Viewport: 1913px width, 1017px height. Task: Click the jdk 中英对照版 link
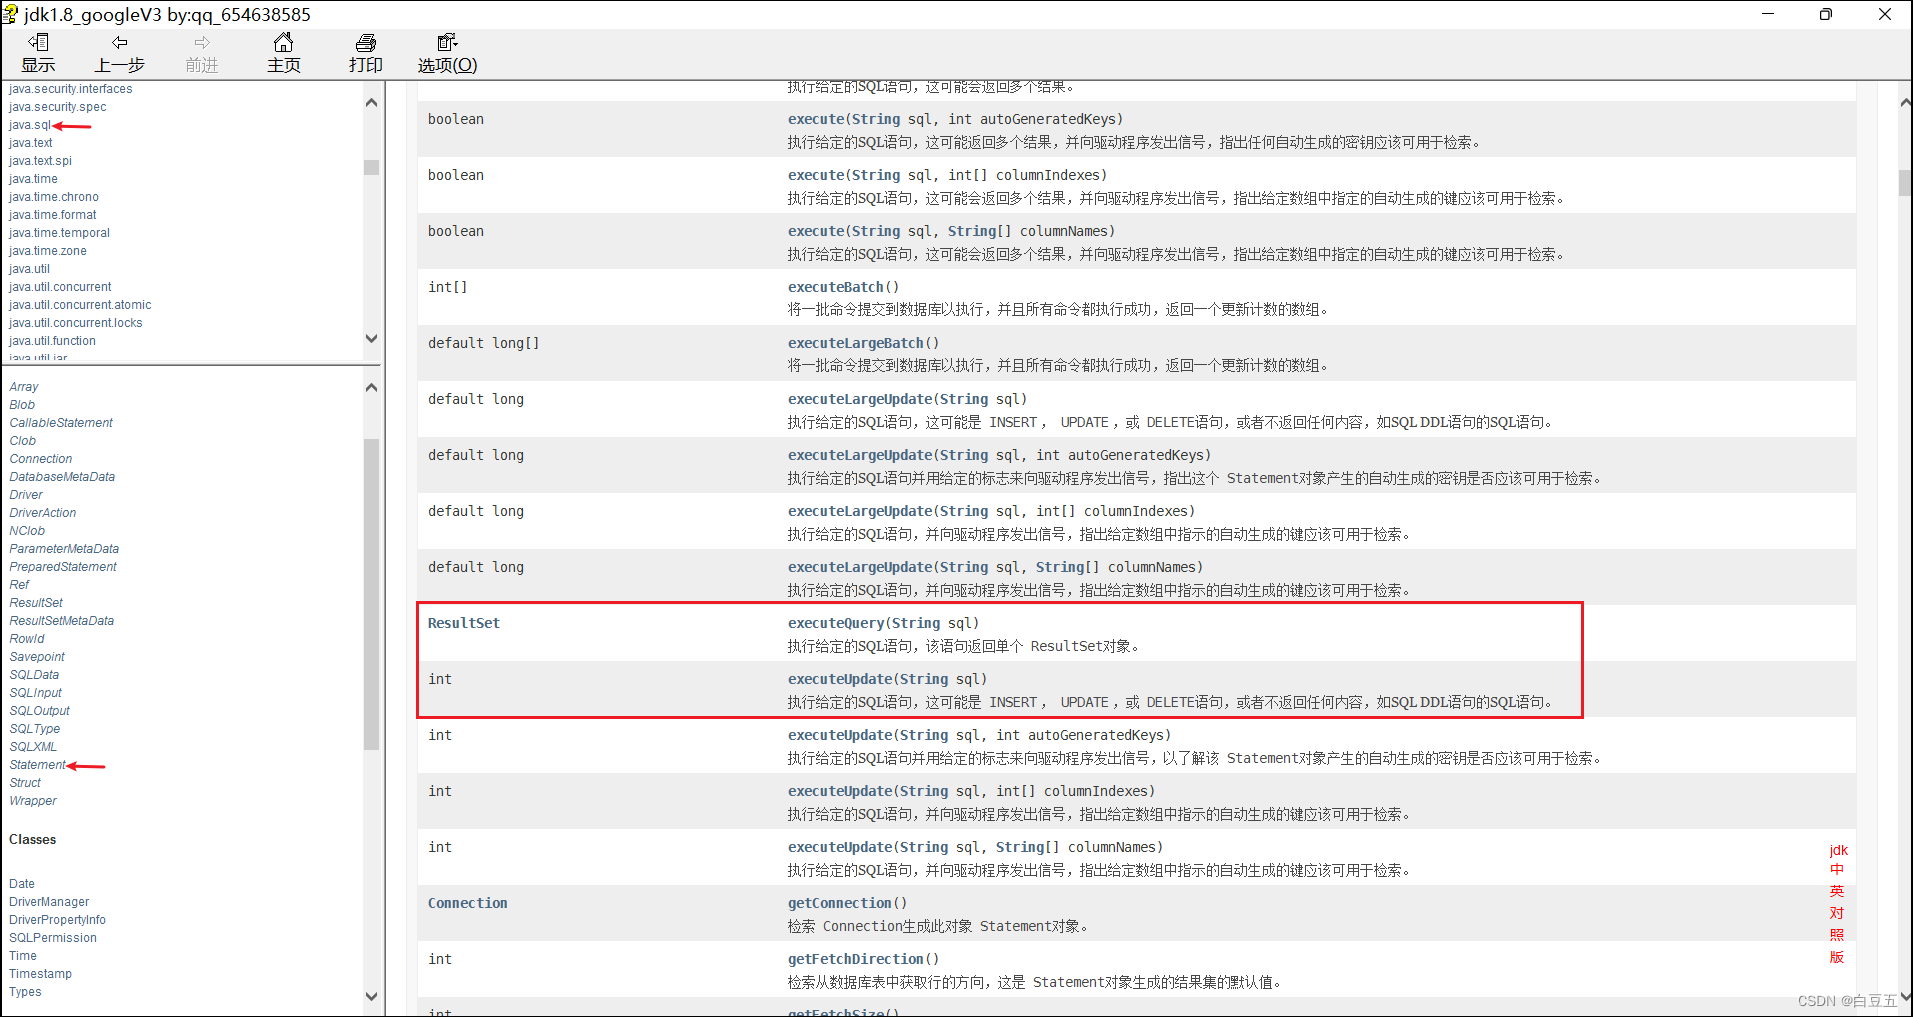1838,903
